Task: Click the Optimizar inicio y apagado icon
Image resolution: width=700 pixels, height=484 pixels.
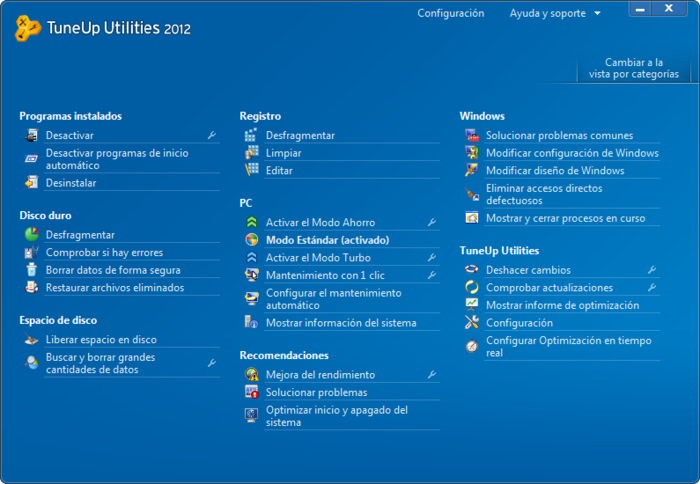Action: (x=251, y=415)
